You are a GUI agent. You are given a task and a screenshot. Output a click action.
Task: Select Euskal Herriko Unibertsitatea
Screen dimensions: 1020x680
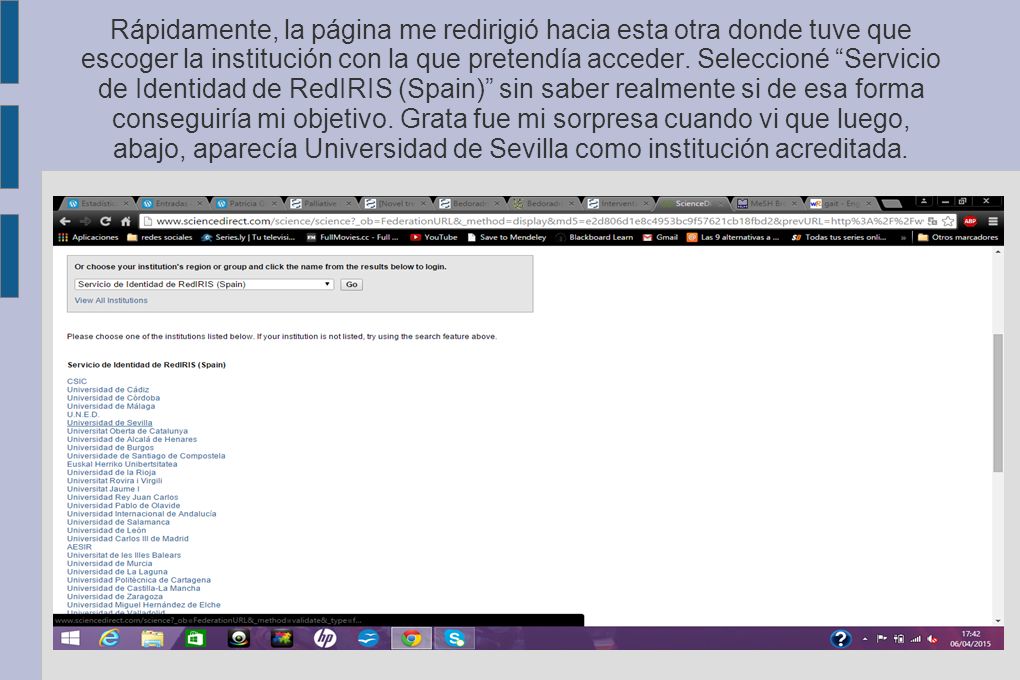pyautogui.click(x=122, y=464)
